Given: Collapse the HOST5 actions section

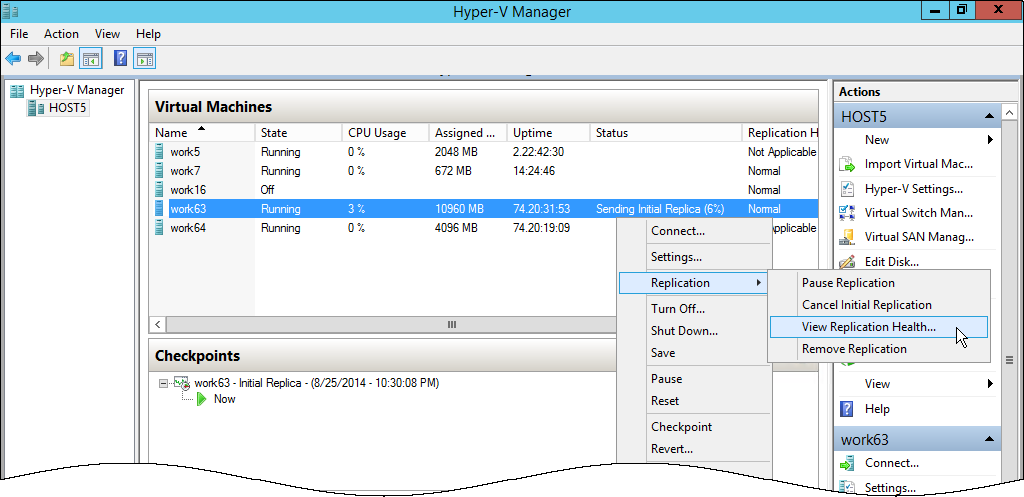Looking at the screenshot, I should 988,116.
